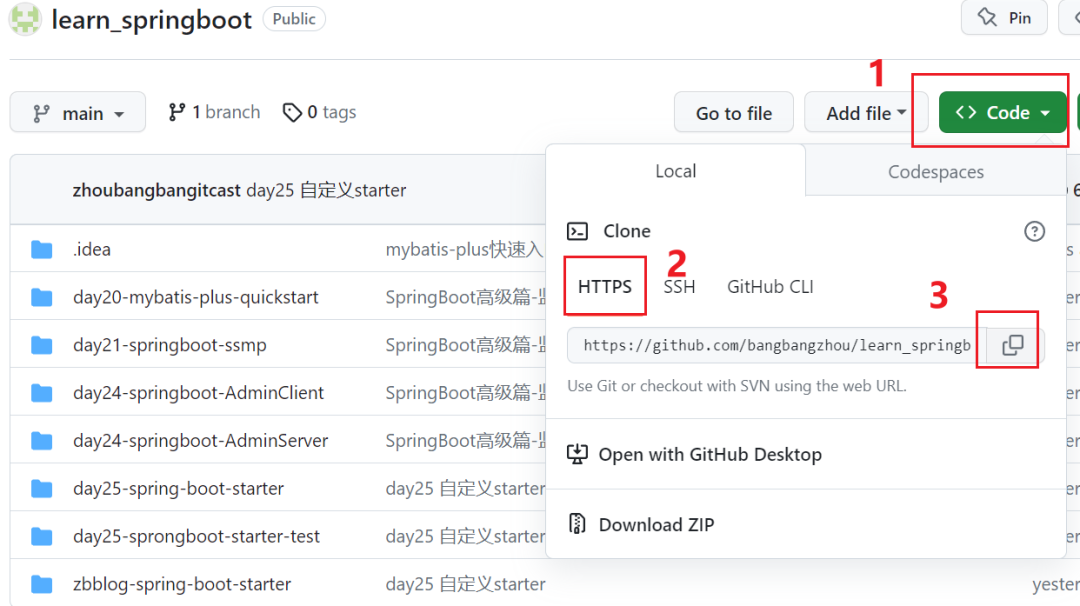Select the GitHub CLI clone option
Viewport: 1080px width, 606px height.
click(x=770, y=287)
